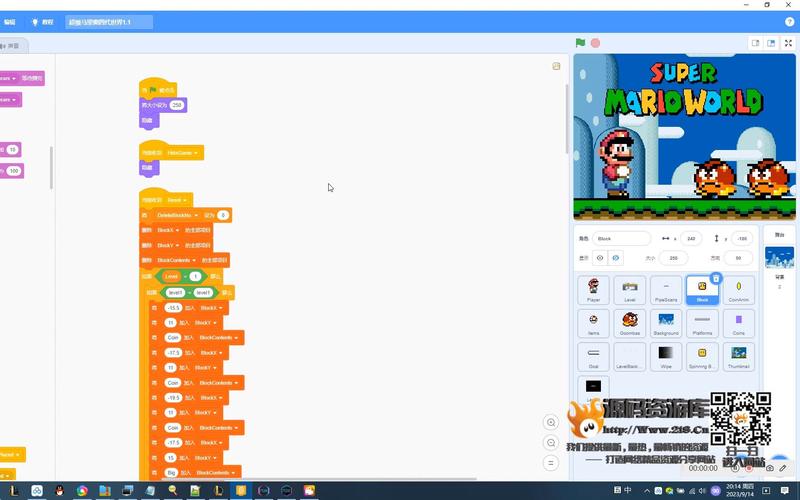Open the tutorials lightbulb button

pos(42,22)
